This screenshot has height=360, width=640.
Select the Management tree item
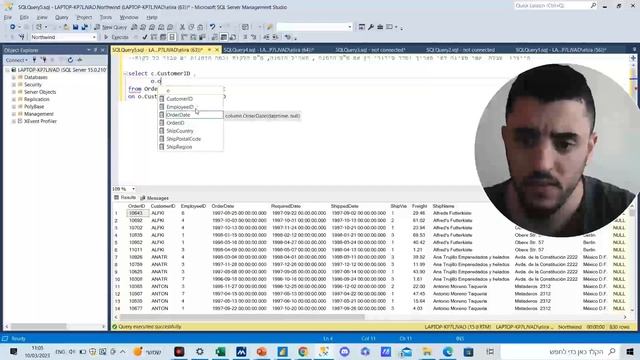click(38, 114)
